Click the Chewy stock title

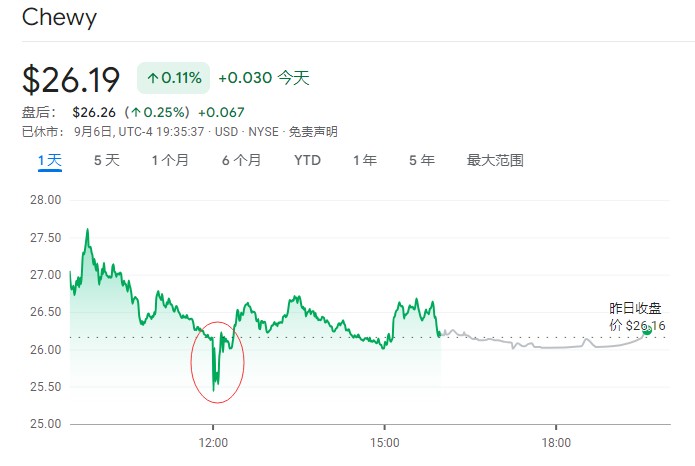click(x=59, y=17)
